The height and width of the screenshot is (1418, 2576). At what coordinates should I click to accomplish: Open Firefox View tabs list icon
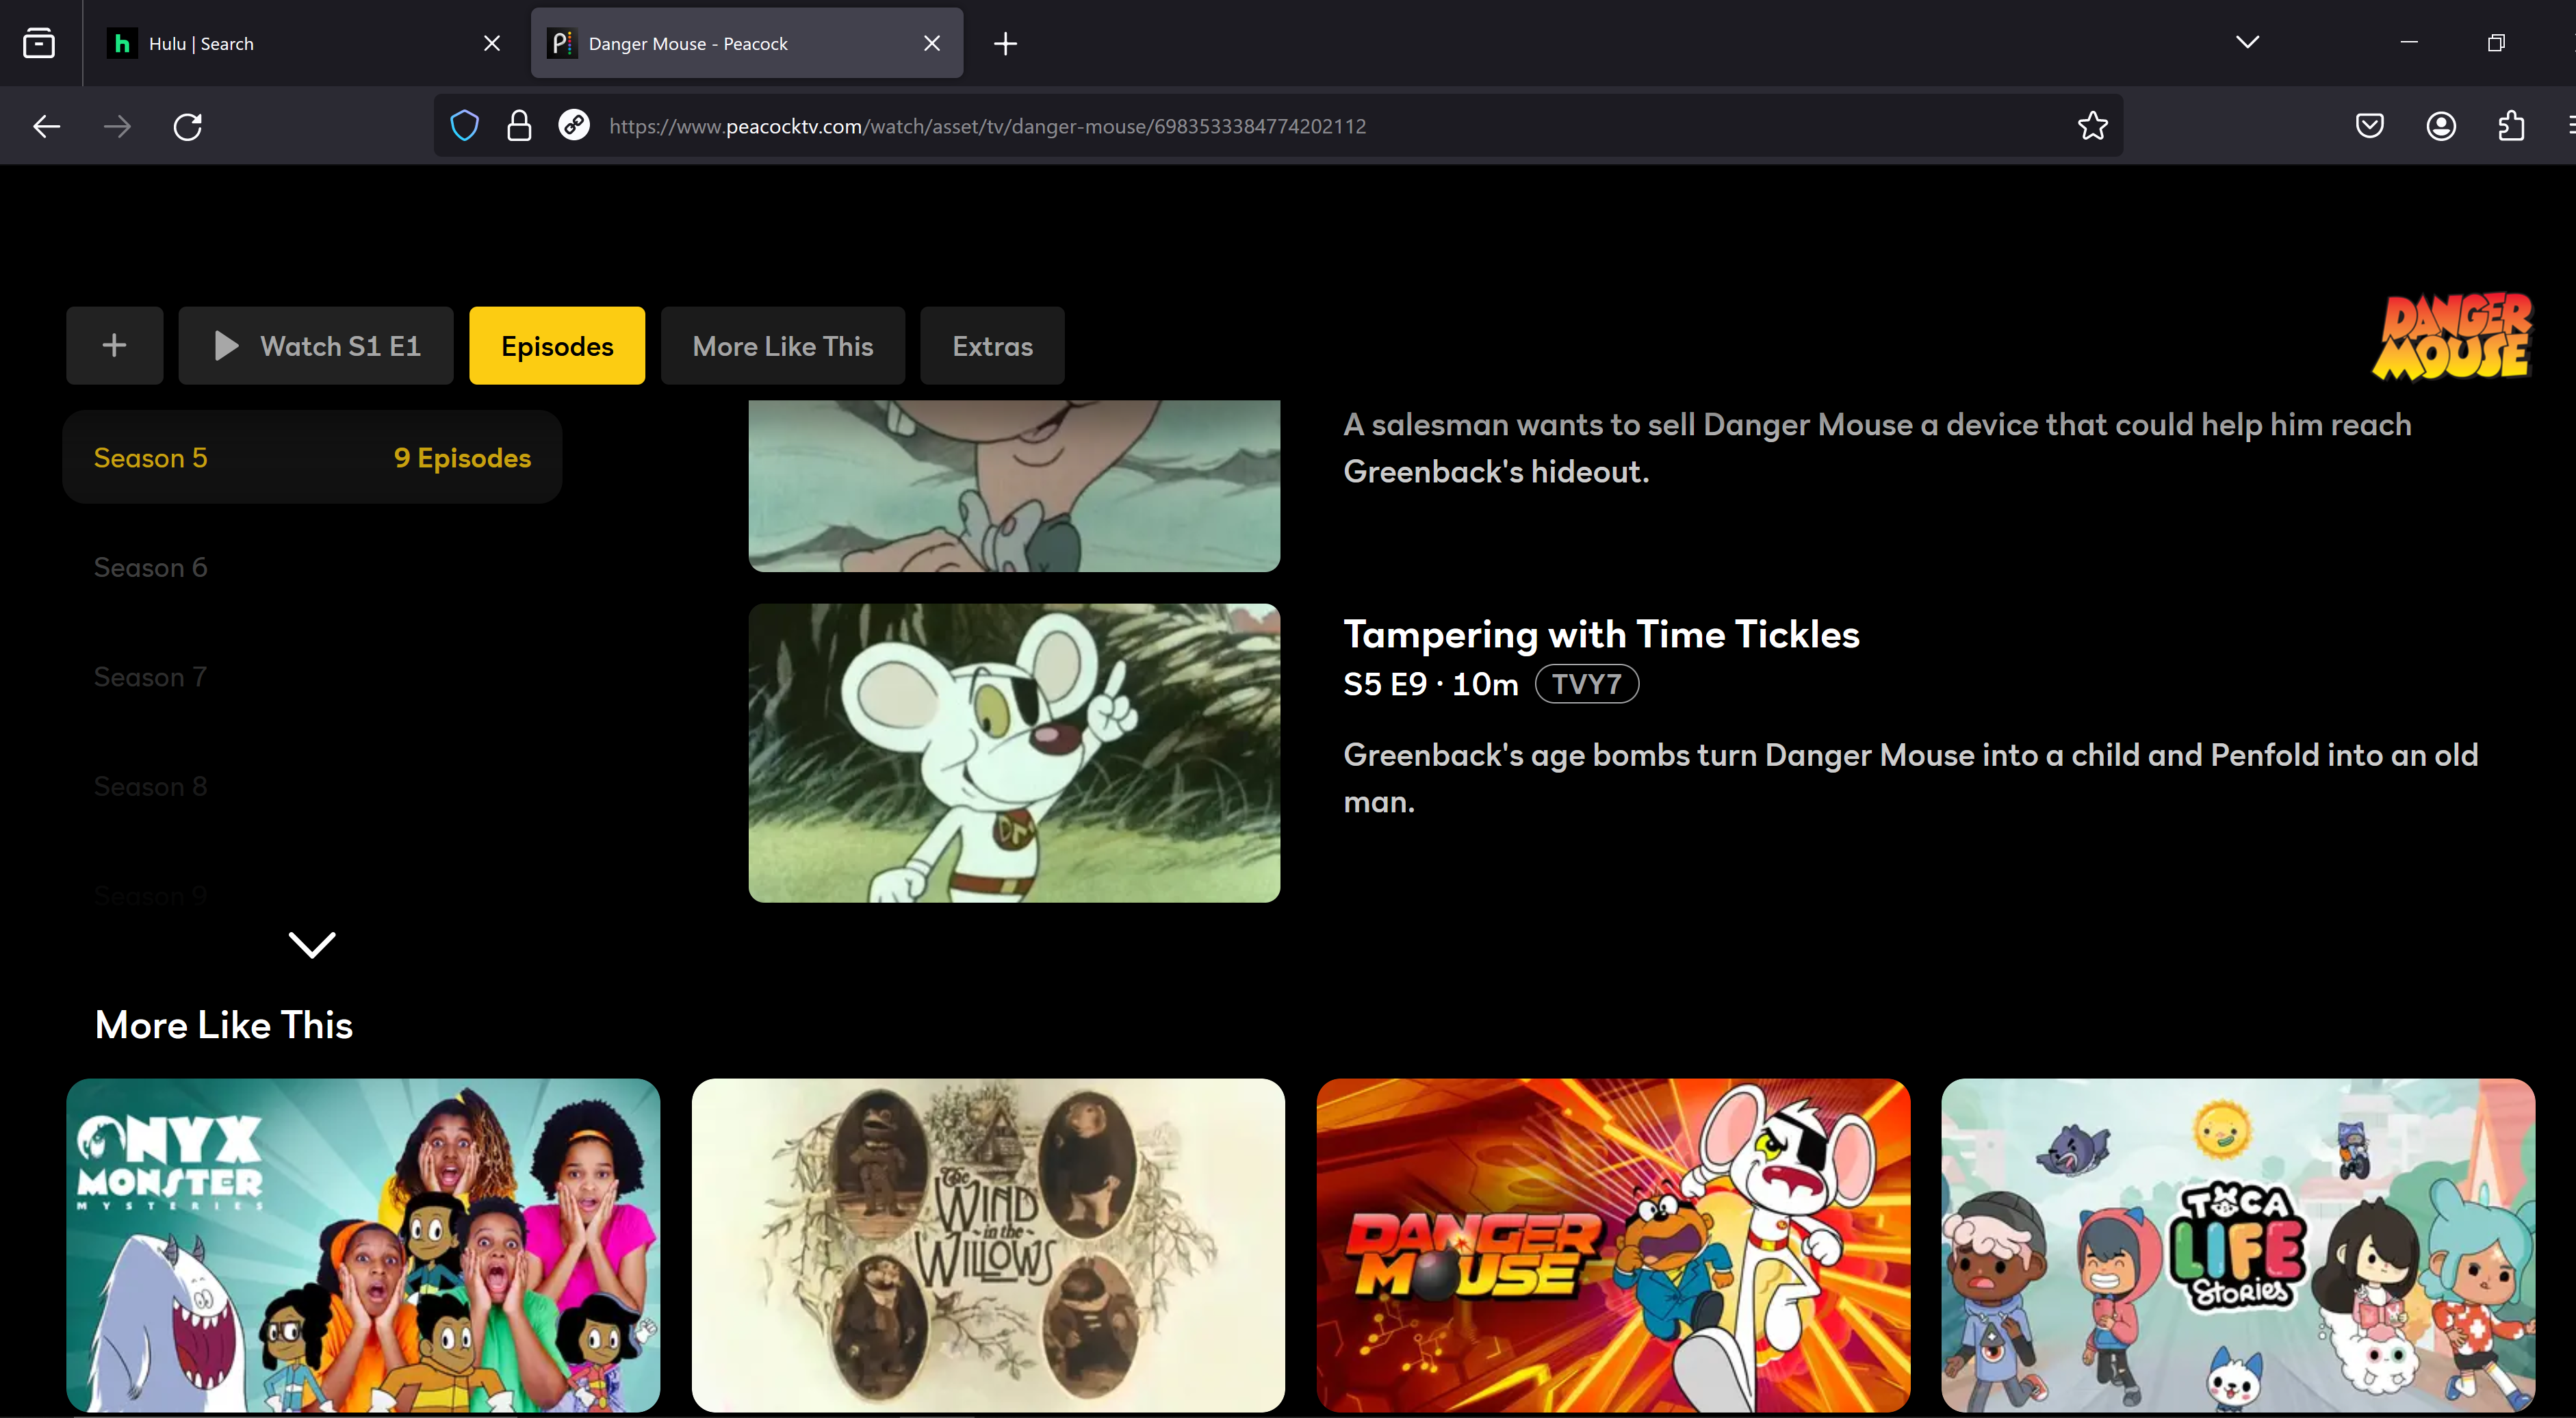point(39,43)
